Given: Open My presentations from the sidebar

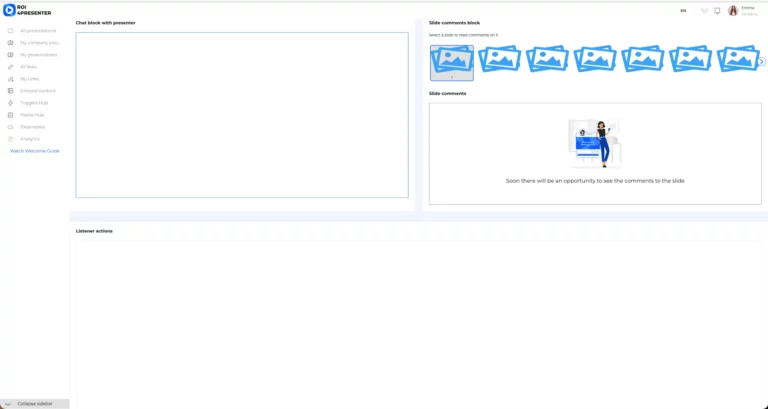Looking at the screenshot, I should pyautogui.click(x=38, y=55).
